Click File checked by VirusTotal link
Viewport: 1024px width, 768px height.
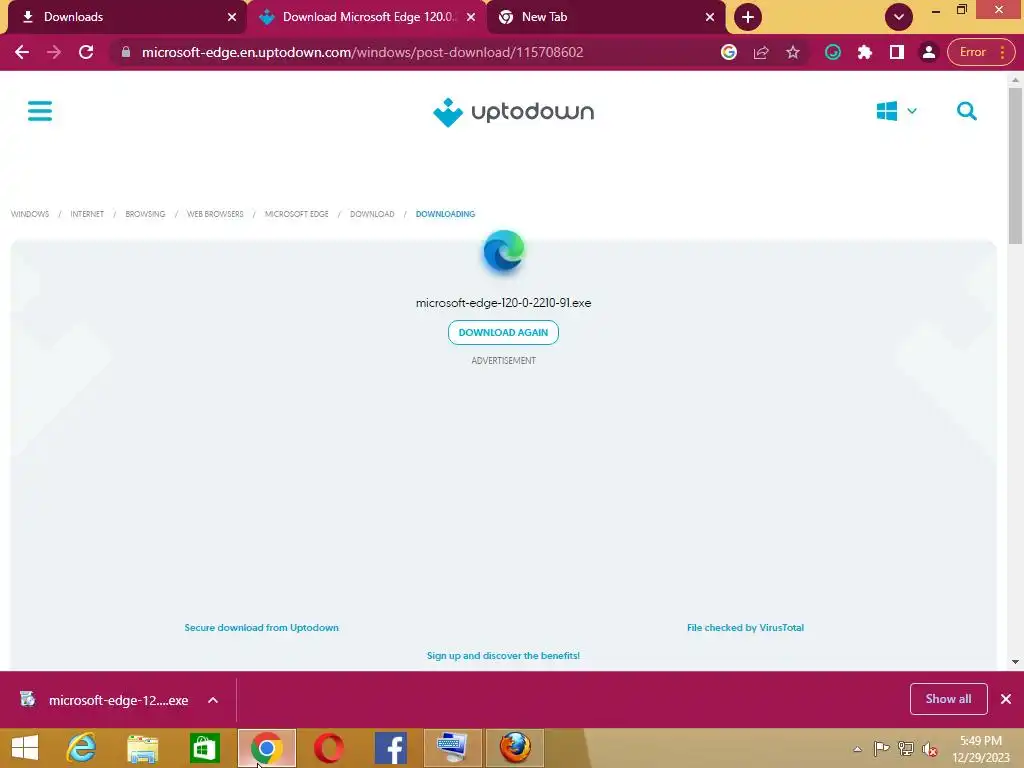click(x=745, y=628)
